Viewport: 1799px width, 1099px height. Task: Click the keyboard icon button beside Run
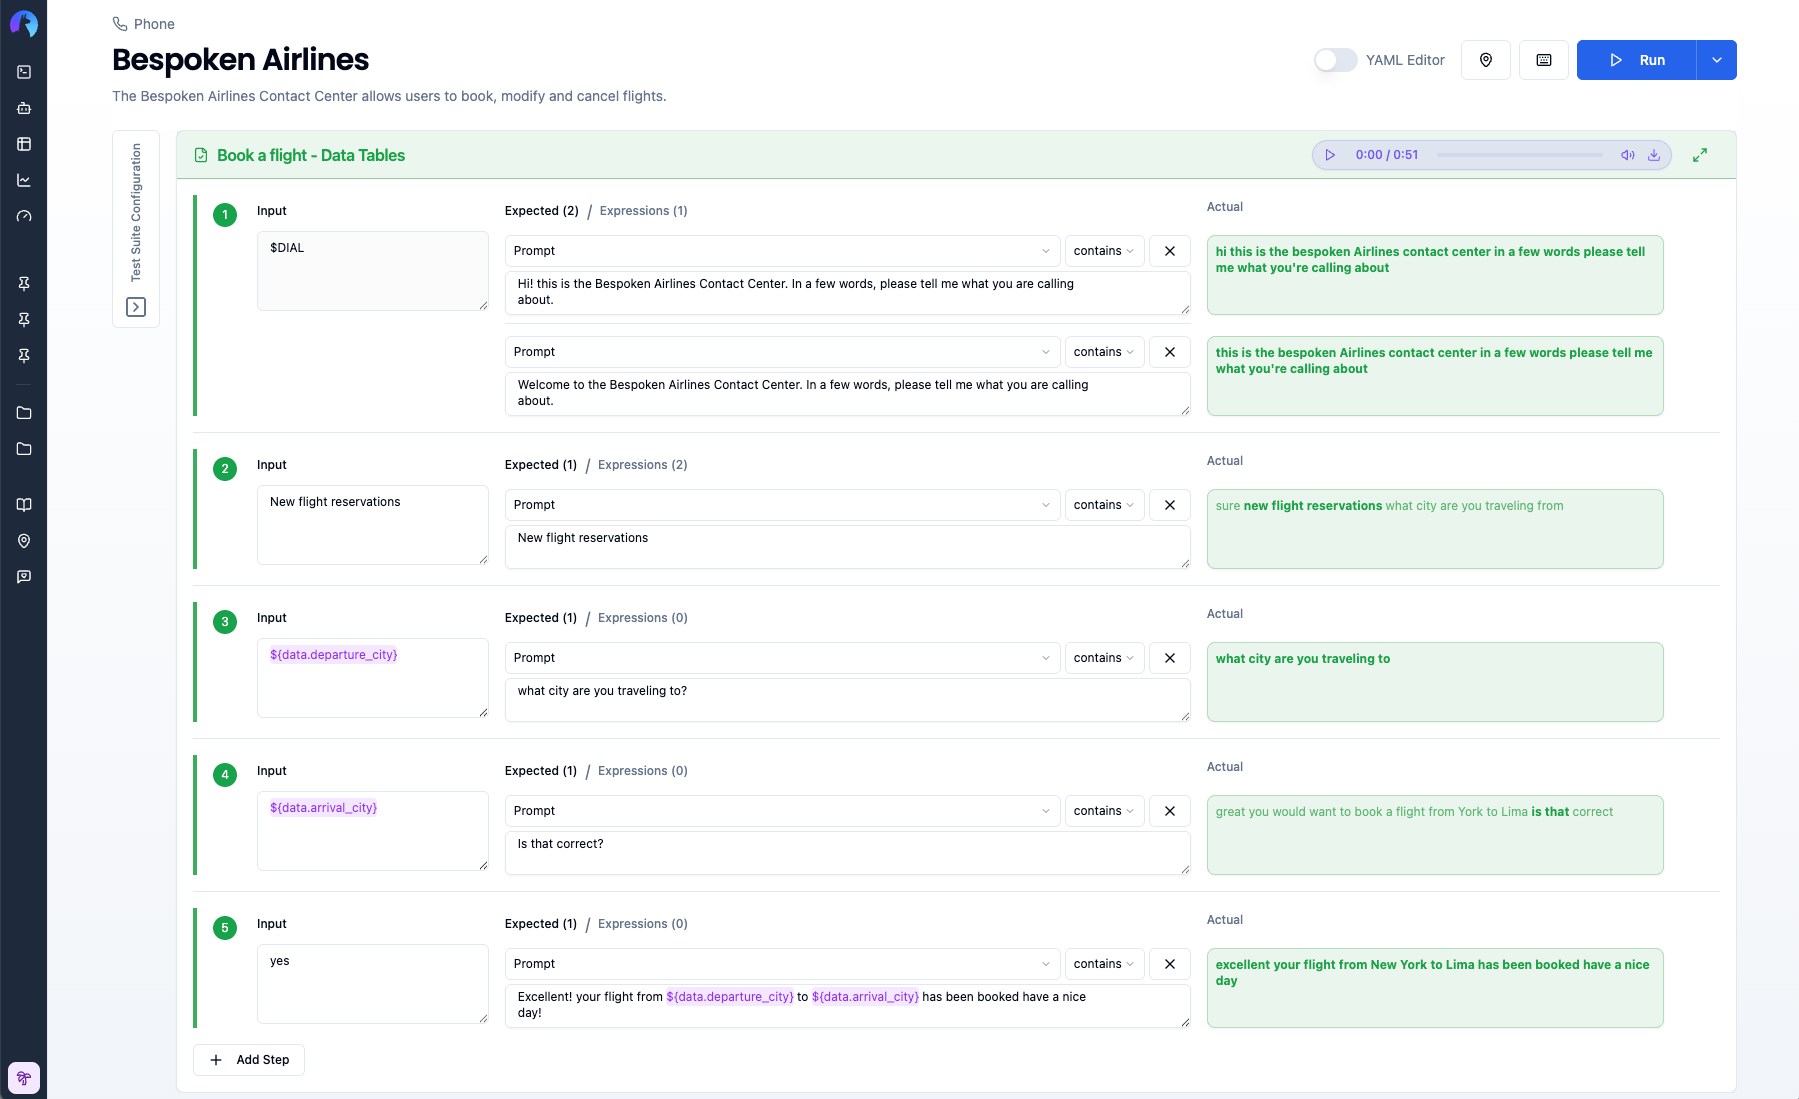click(x=1544, y=60)
